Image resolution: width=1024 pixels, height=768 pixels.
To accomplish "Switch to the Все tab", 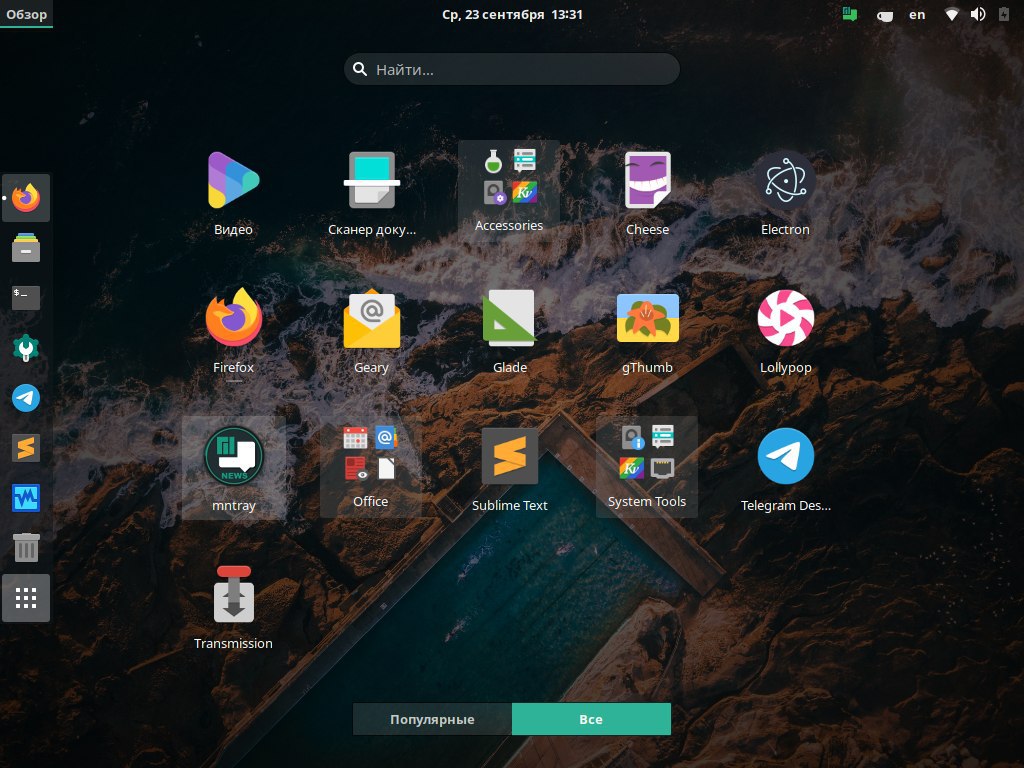I will click(591, 719).
